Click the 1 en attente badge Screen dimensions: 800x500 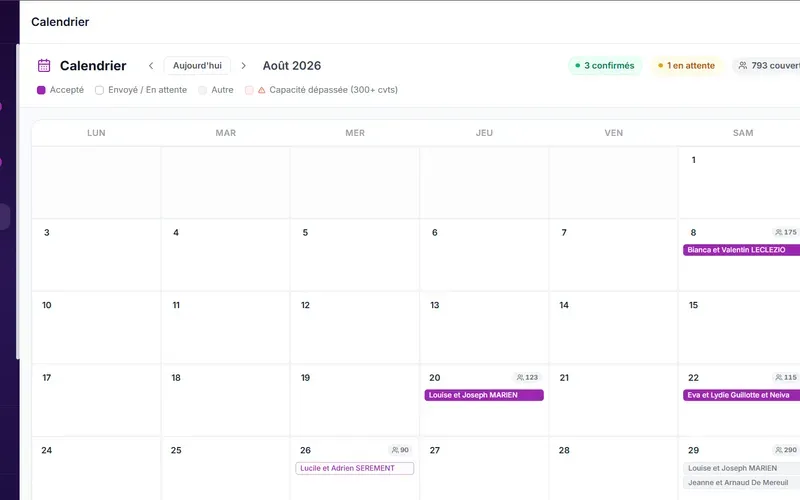coord(686,65)
